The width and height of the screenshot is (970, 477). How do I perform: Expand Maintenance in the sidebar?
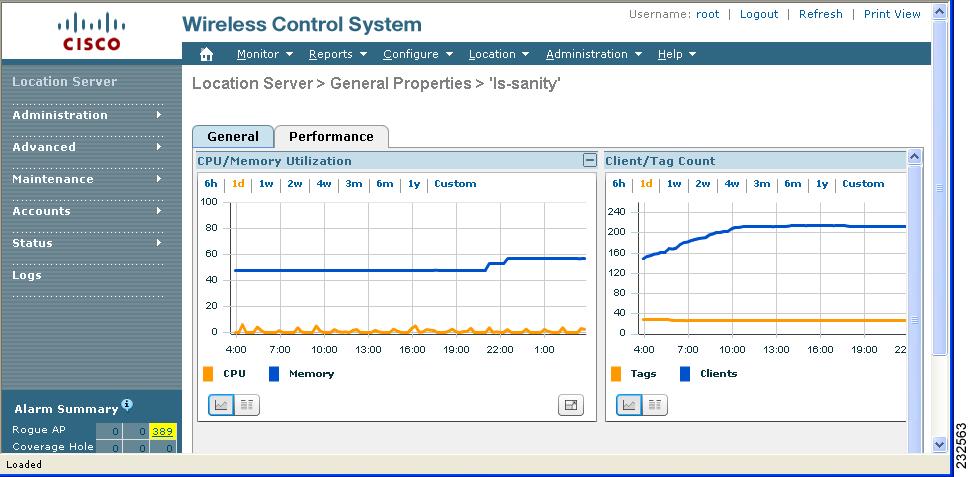tap(87, 179)
